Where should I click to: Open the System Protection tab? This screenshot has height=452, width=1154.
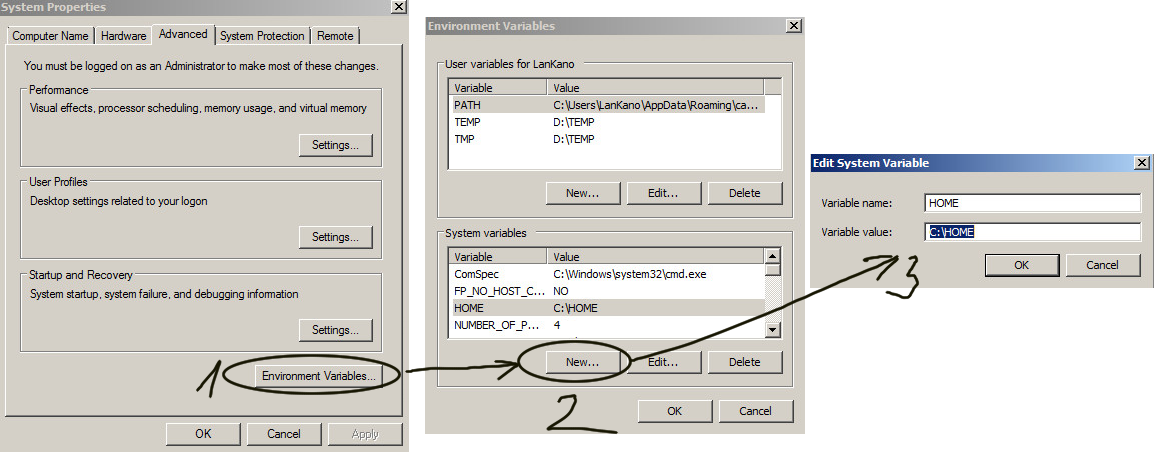click(262, 35)
